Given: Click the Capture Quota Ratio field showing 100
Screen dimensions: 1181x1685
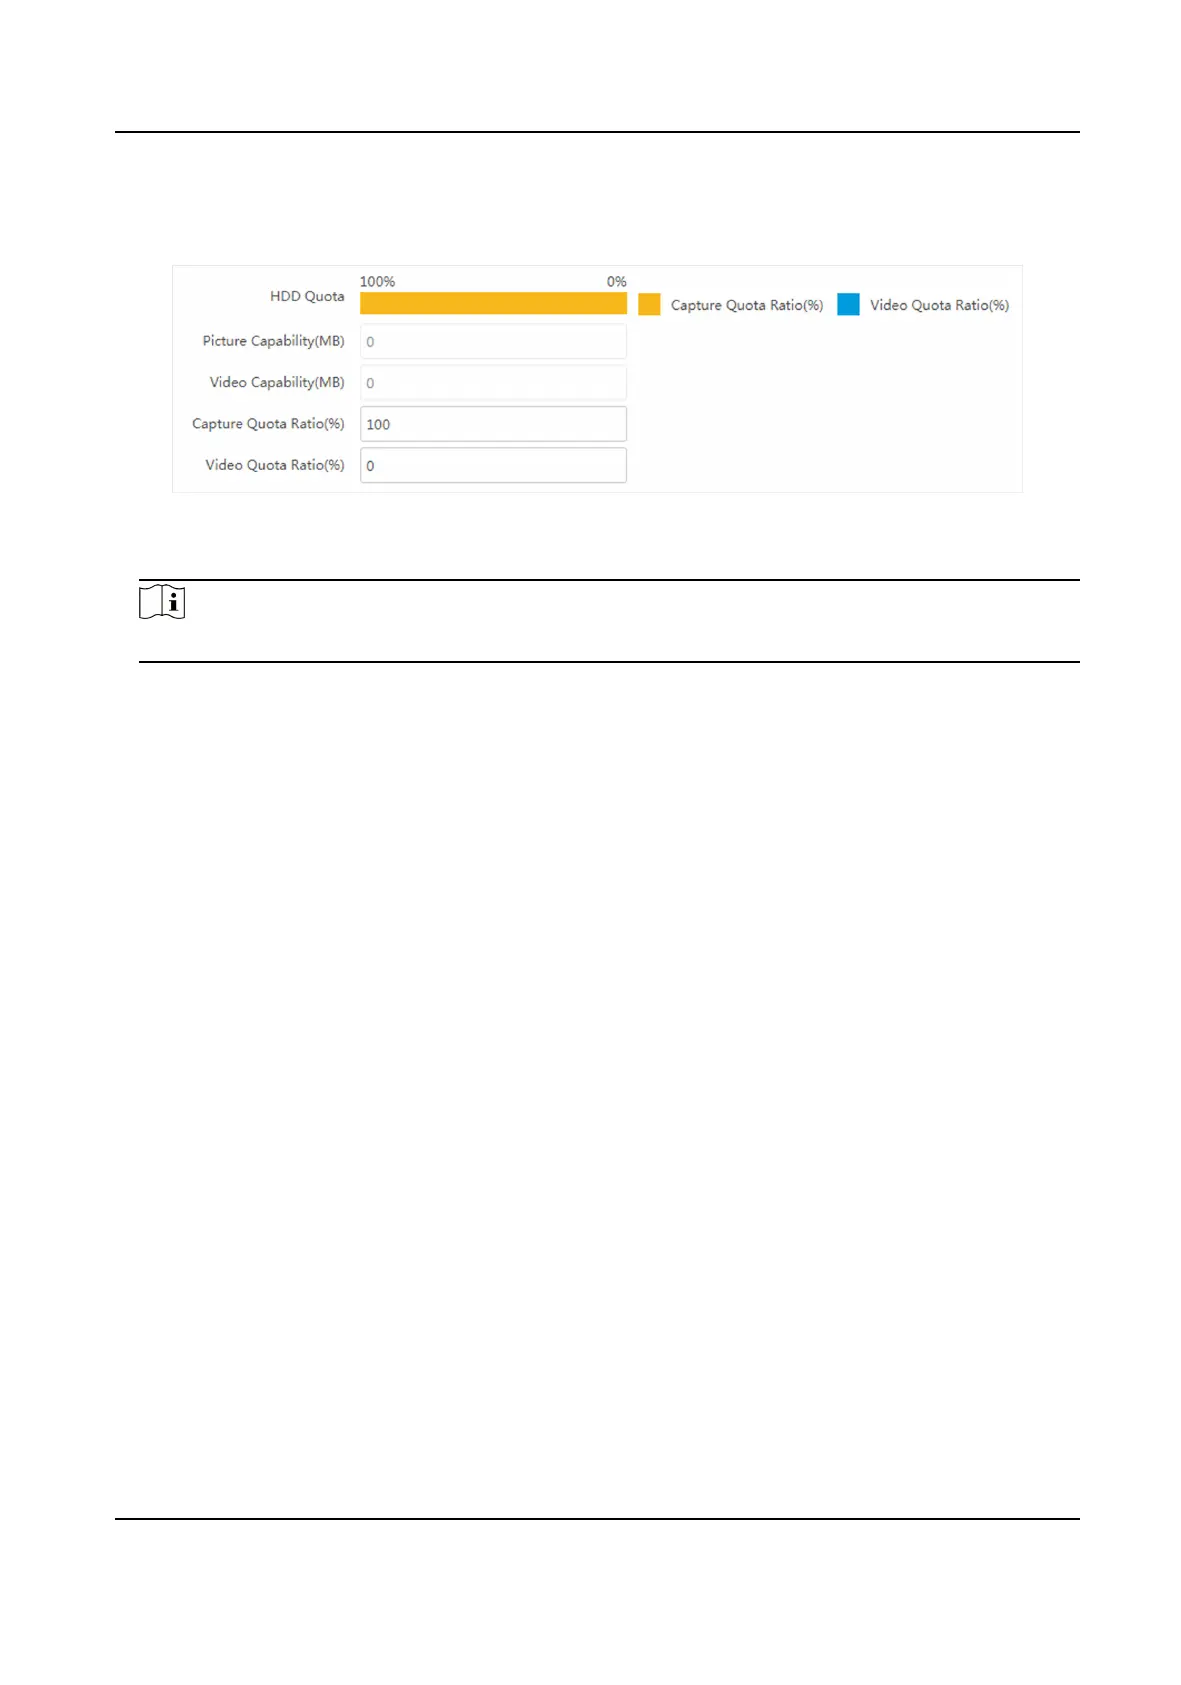Looking at the screenshot, I should click(493, 424).
